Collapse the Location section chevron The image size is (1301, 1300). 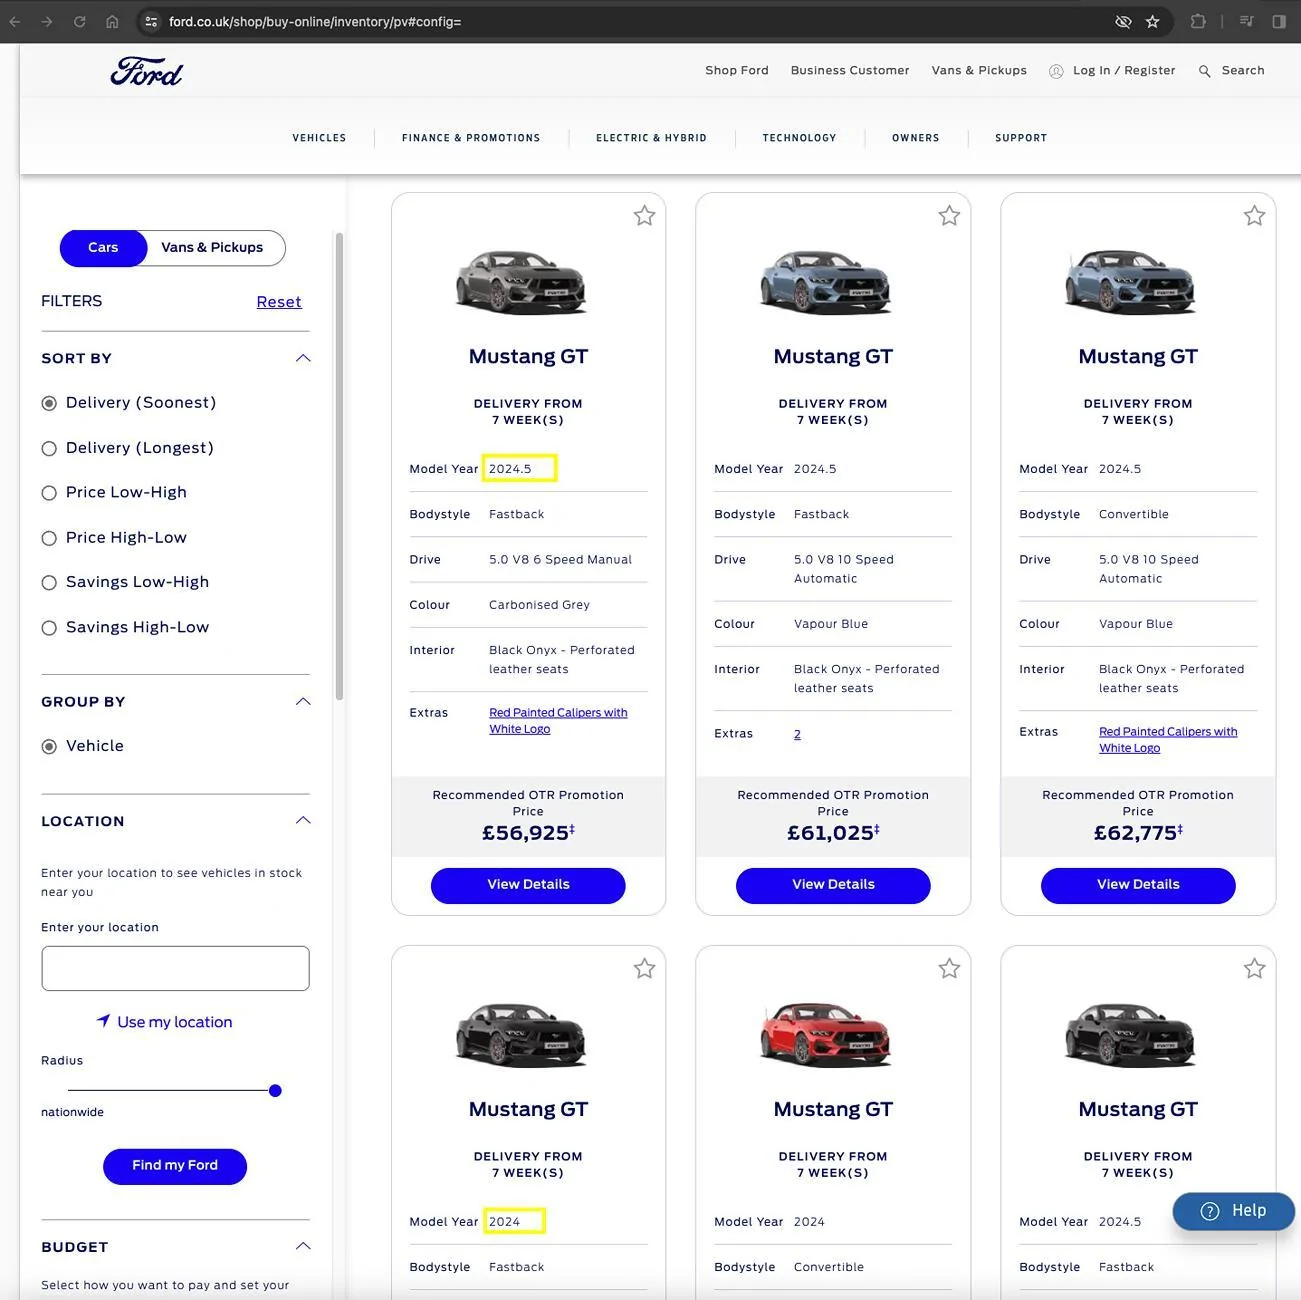[303, 820]
